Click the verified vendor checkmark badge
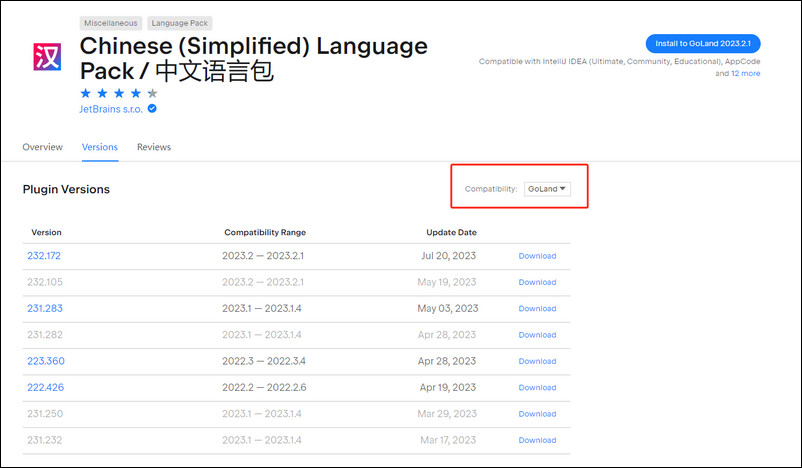 (x=152, y=108)
